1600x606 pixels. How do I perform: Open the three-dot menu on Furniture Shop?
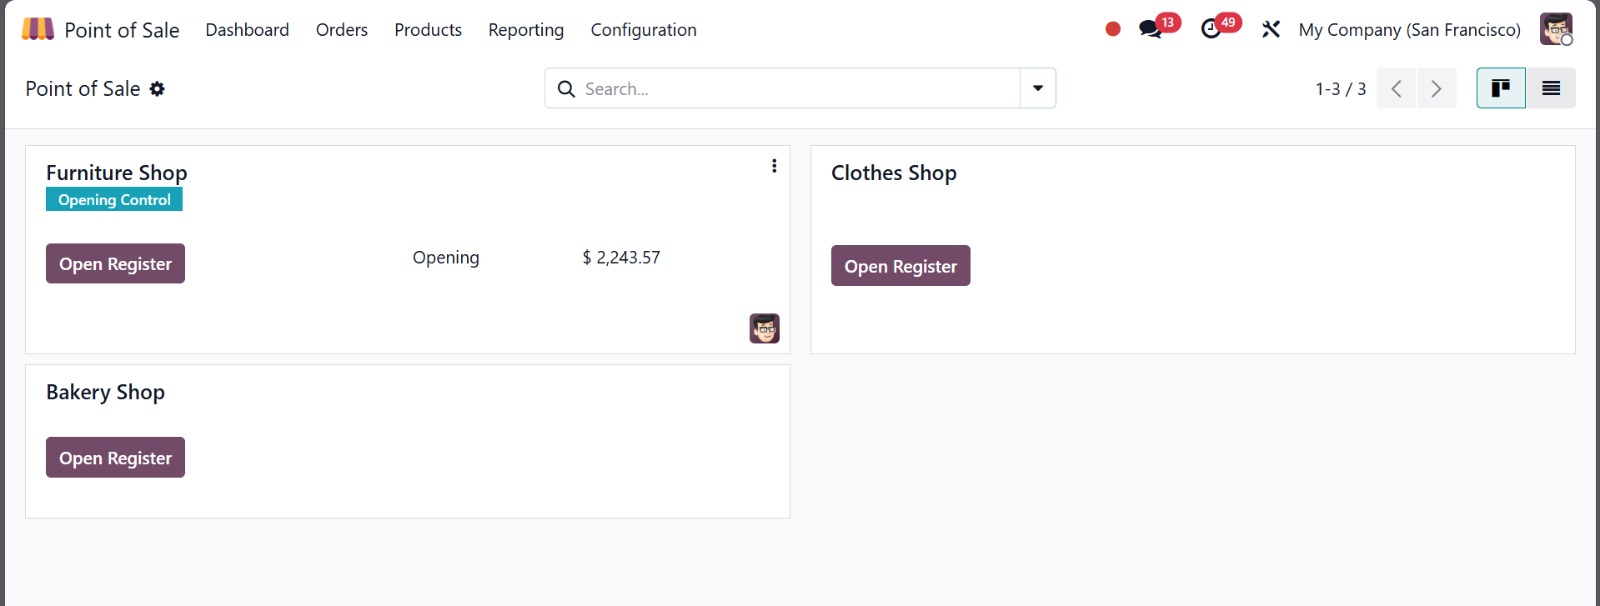pos(774,166)
